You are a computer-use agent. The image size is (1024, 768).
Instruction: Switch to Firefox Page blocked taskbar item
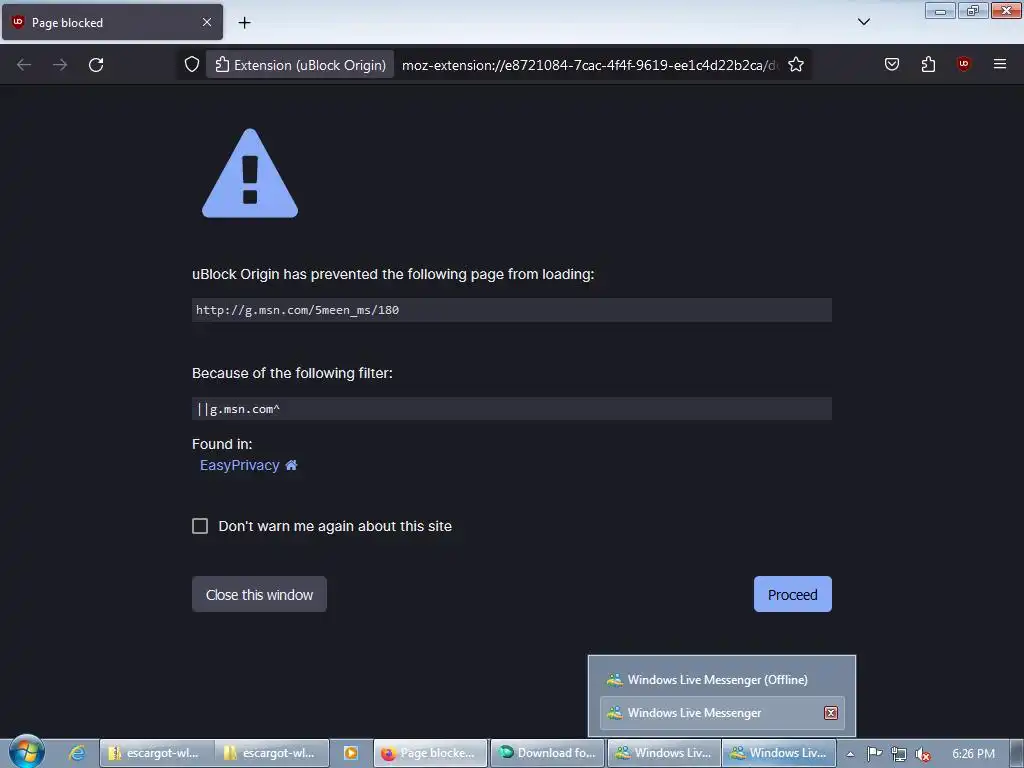click(430, 753)
